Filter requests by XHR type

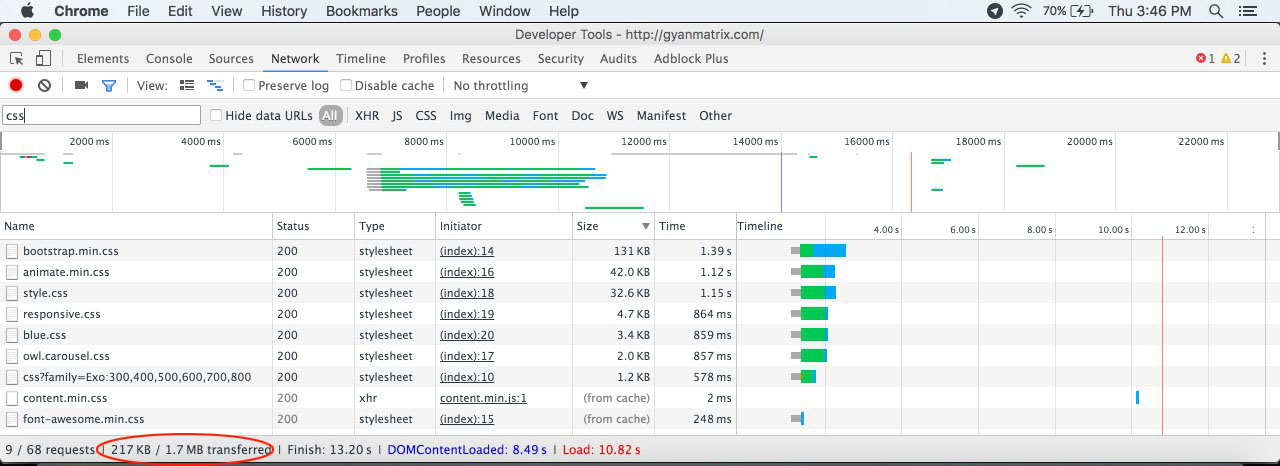[367, 115]
